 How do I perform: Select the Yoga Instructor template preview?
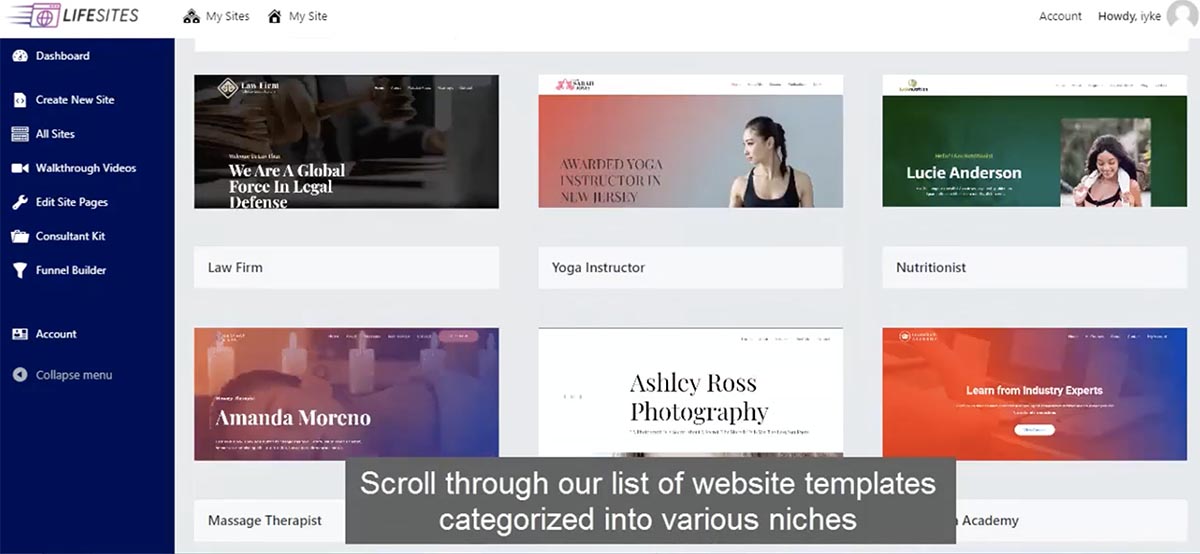690,141
